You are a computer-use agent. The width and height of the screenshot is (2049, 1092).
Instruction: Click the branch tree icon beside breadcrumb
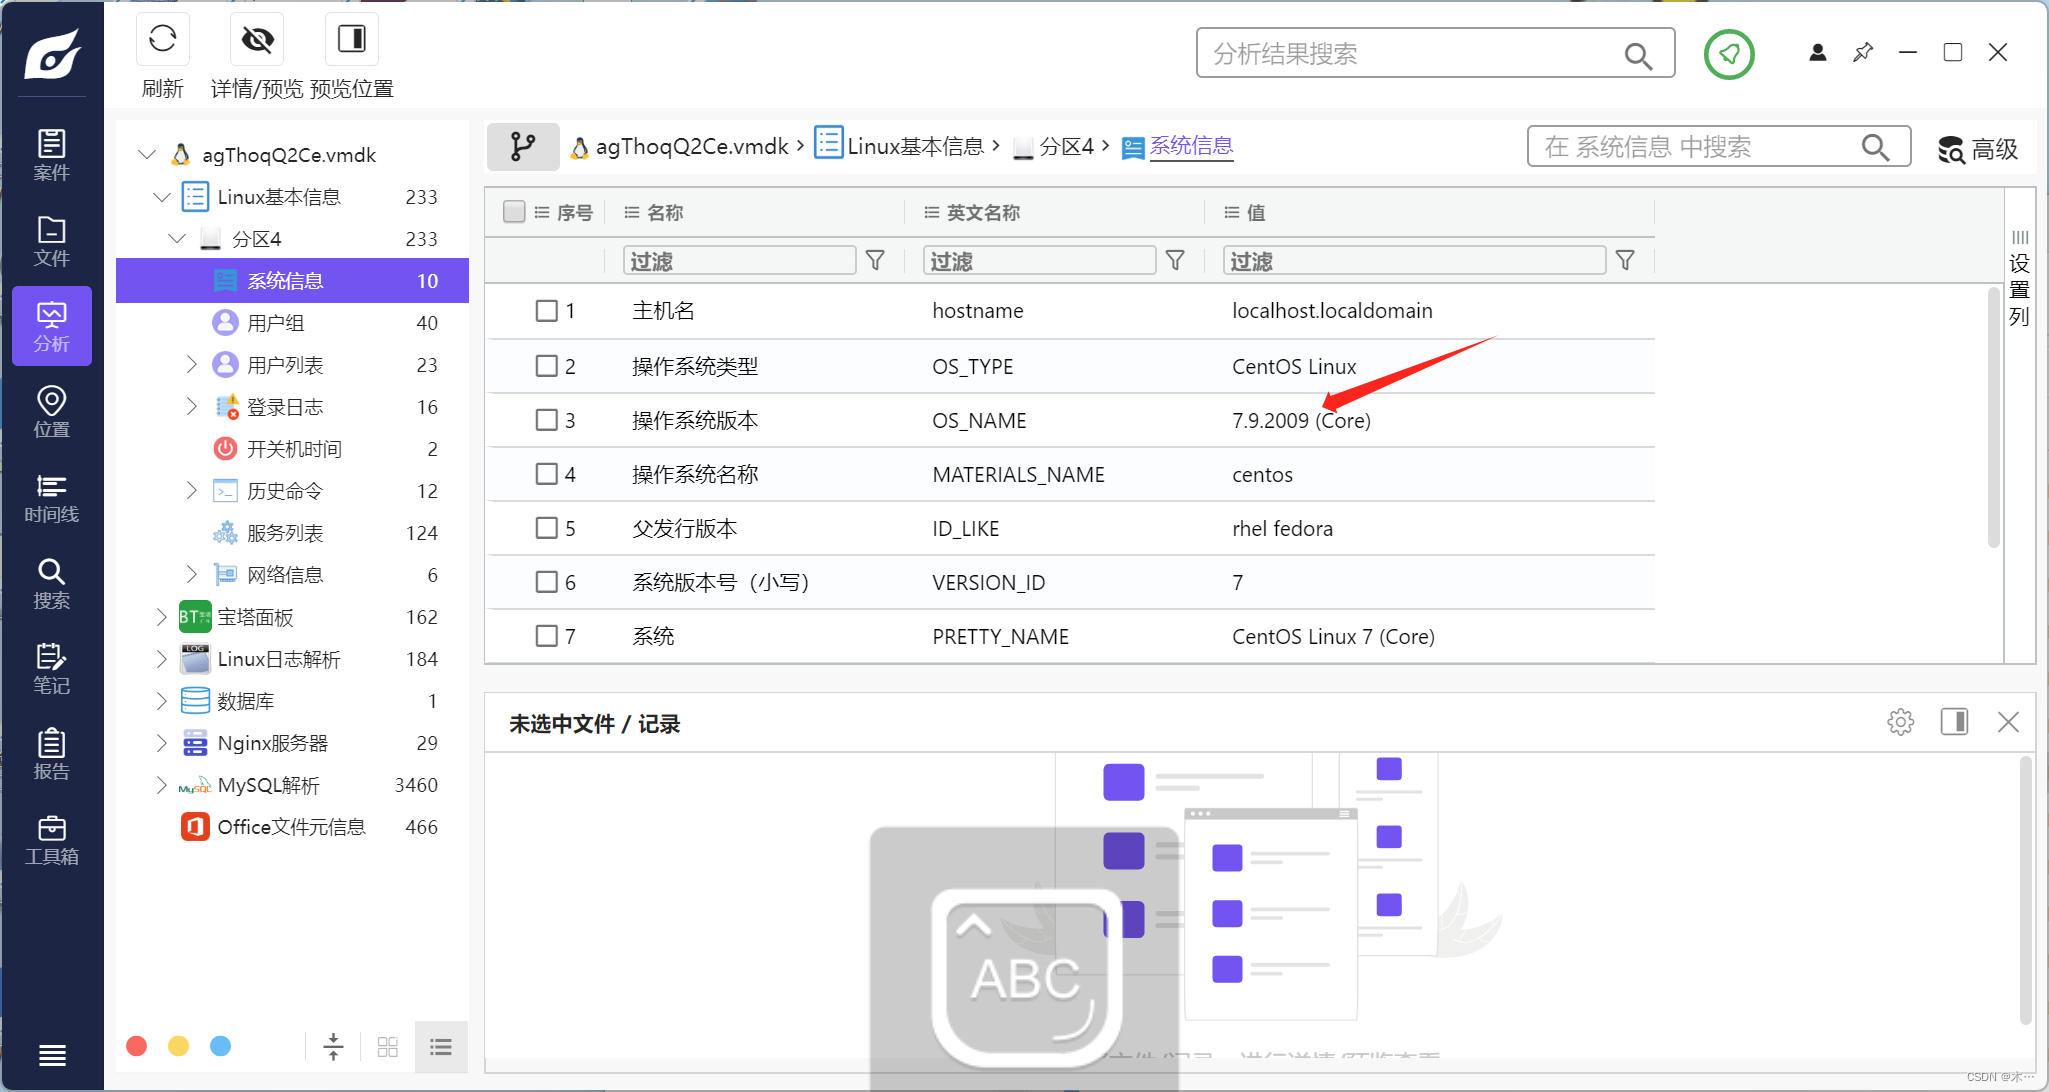point(522,147)
